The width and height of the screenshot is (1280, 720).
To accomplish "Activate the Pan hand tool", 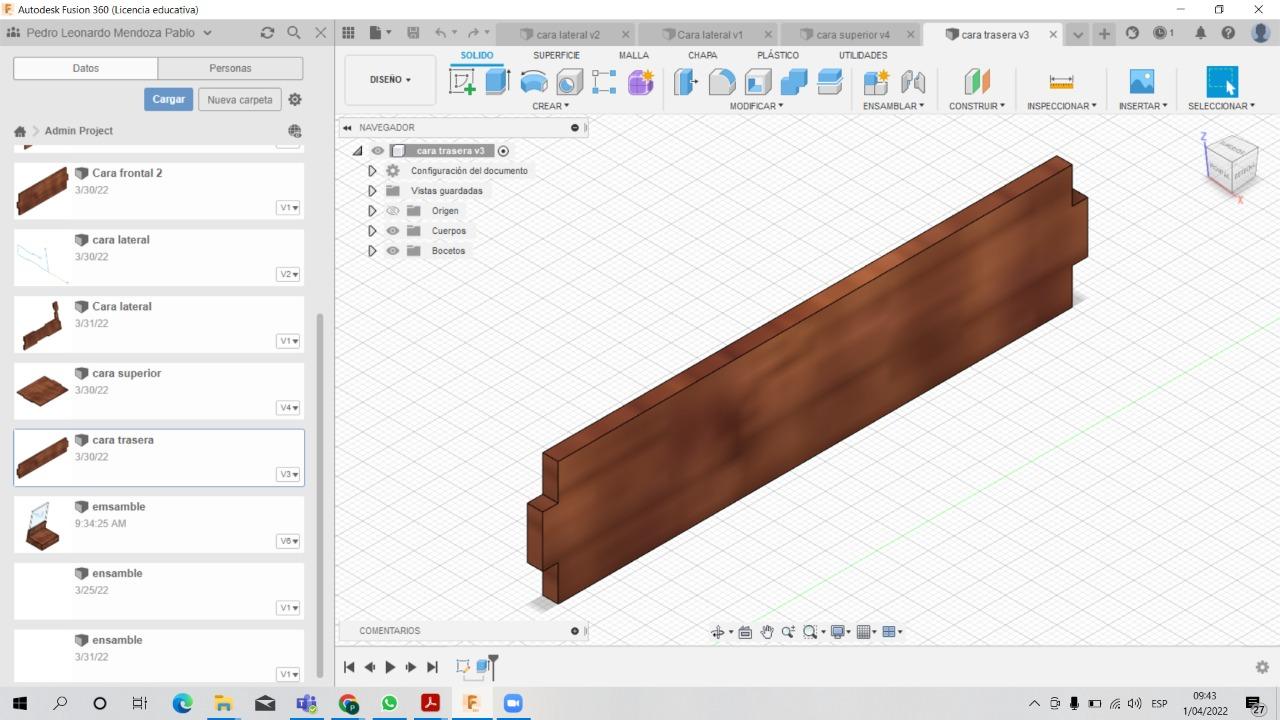I will point(767,632).
